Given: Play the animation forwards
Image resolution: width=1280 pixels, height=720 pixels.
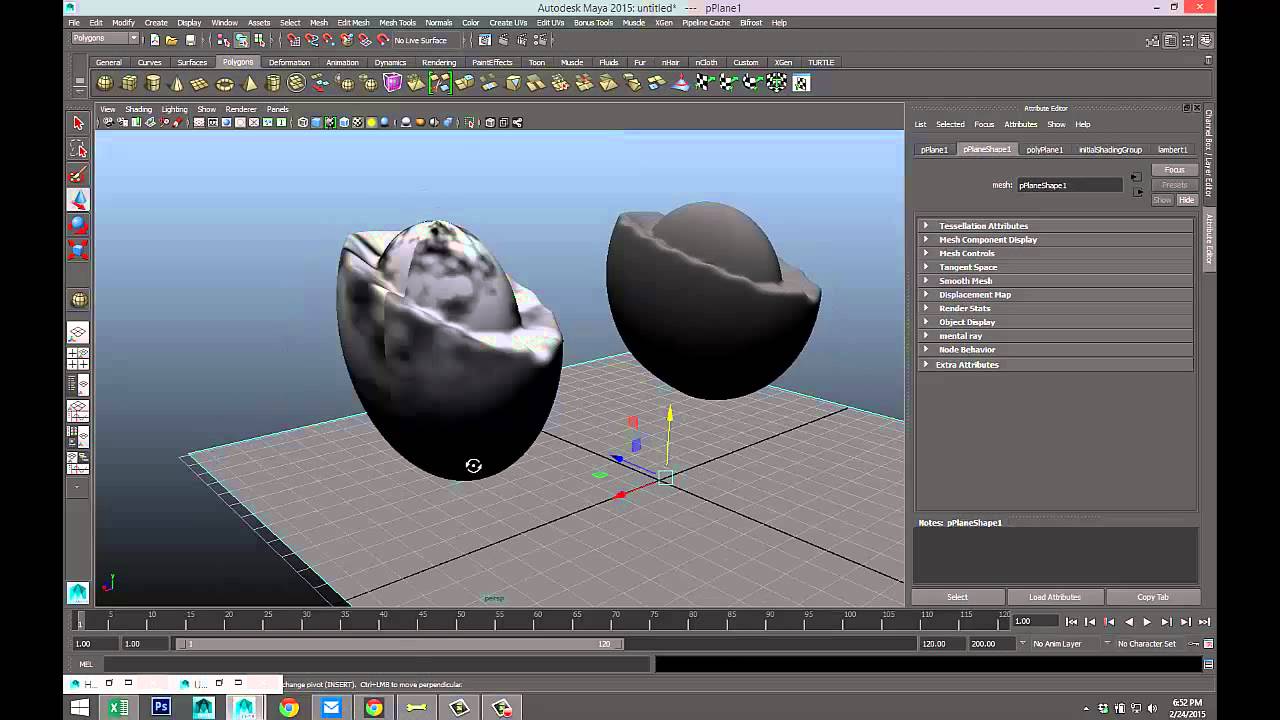Looking at the screenshot, I should coord(1147,622).
